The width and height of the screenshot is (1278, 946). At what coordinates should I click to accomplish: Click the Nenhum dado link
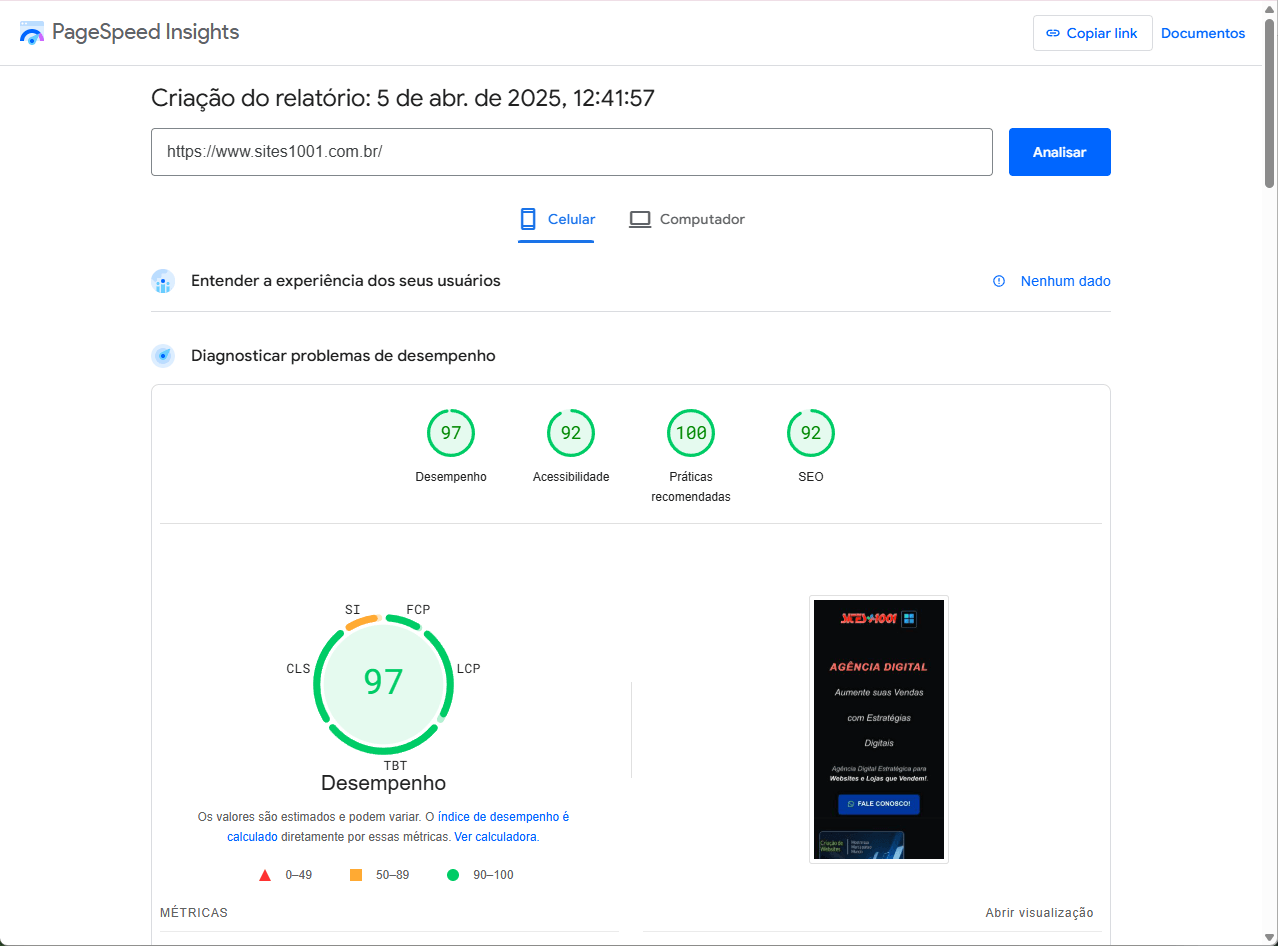pyautogui.click(x=1065, y=281)
